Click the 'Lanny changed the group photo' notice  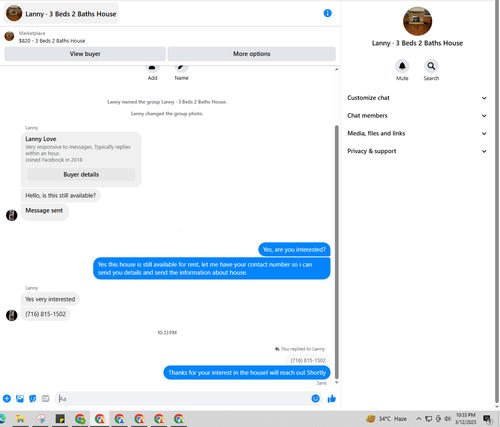point(167,114)
